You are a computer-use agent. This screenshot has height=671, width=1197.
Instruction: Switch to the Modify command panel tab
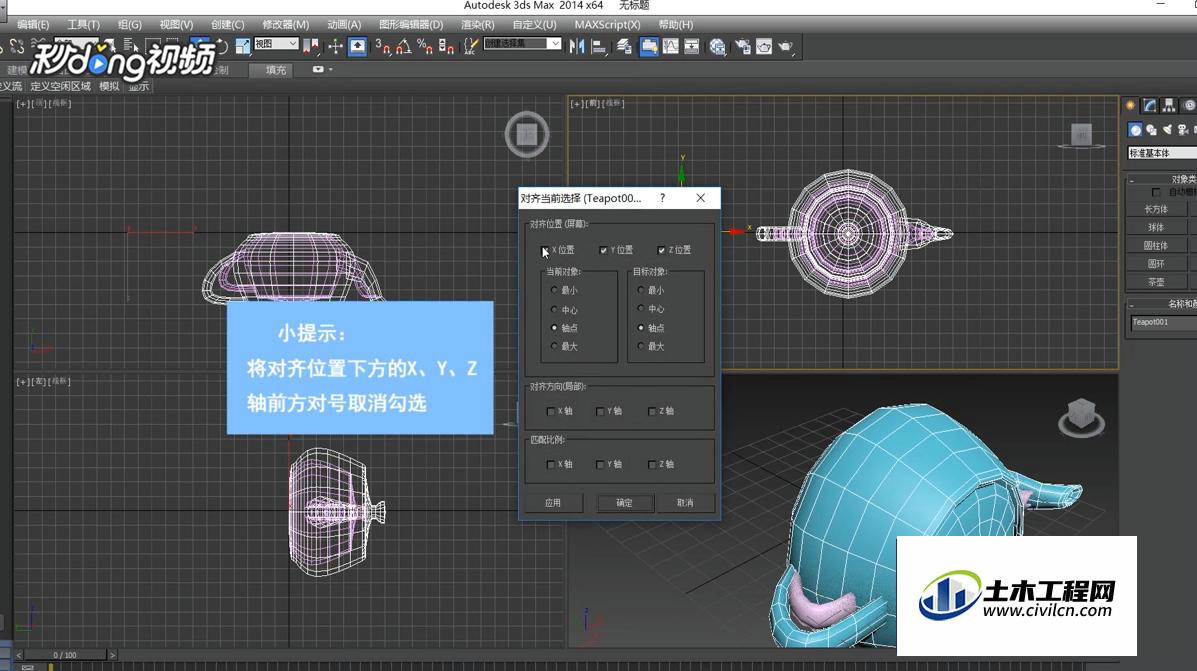1150,105
